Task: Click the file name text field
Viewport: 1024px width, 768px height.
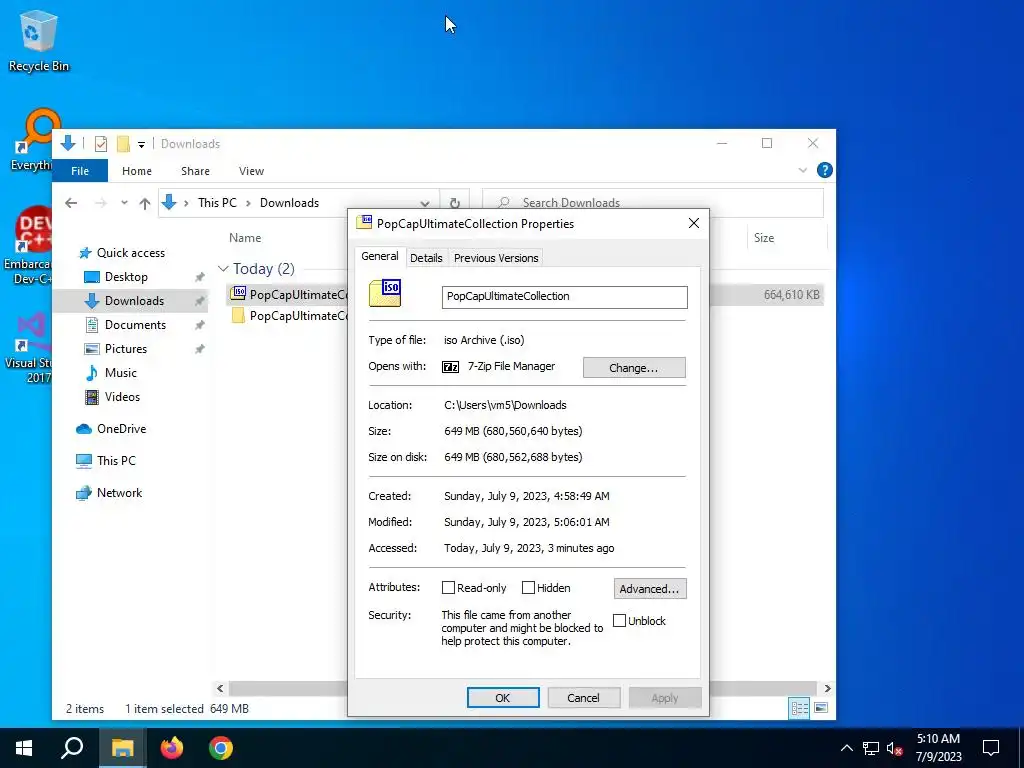Action: click(x=565, y=296)
